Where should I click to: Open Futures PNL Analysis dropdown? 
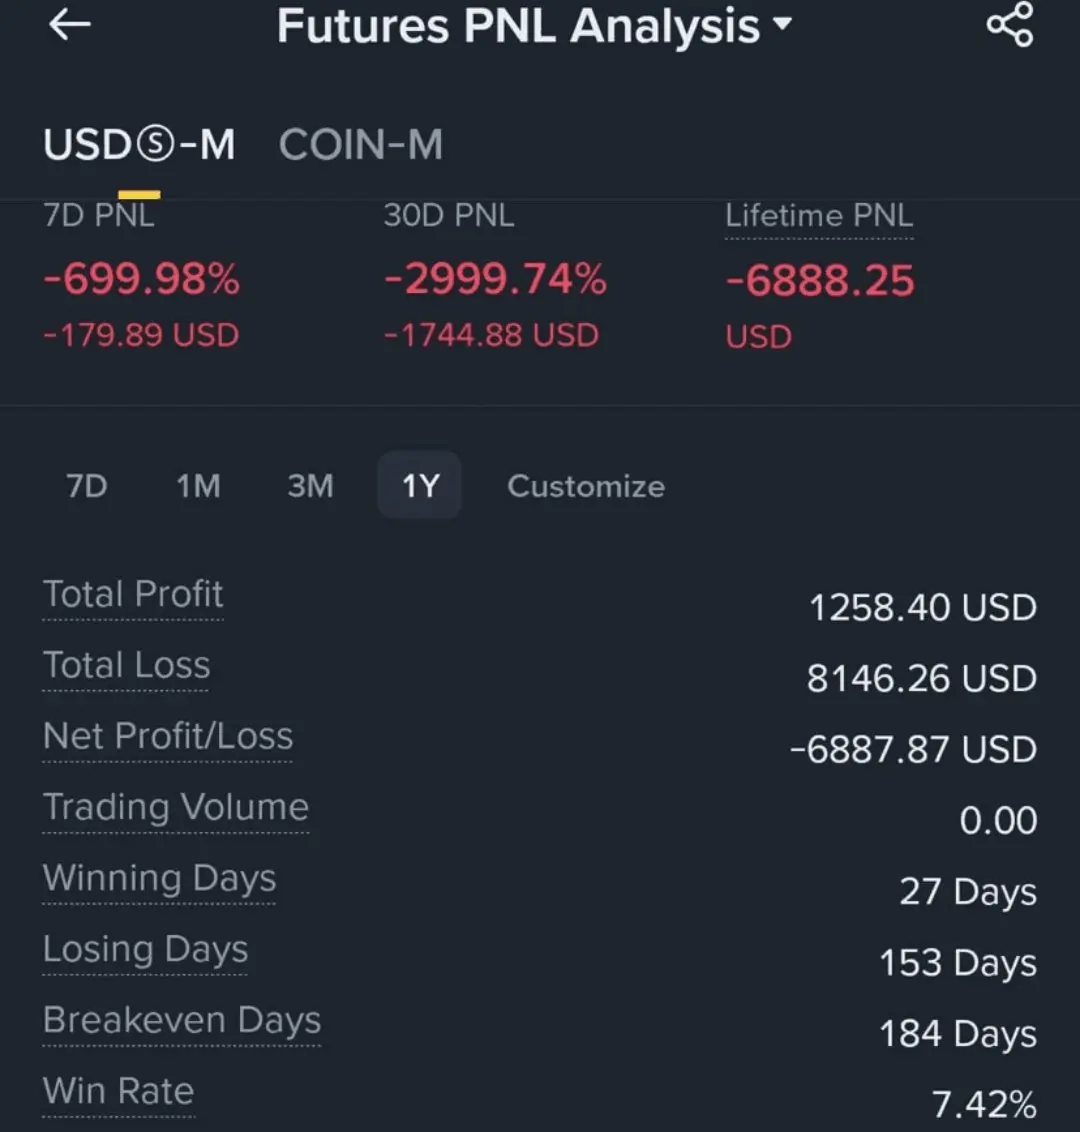[x=534, y=26]
